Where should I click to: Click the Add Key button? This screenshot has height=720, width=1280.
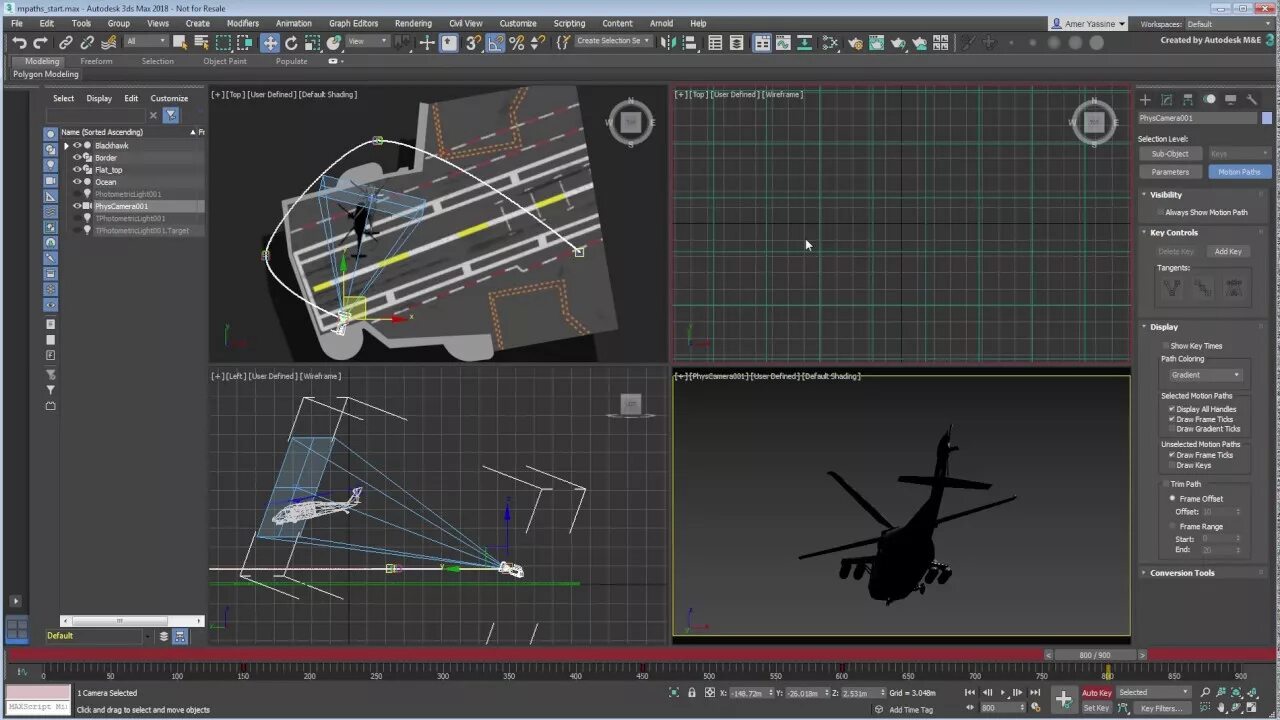click(1228, 252)
